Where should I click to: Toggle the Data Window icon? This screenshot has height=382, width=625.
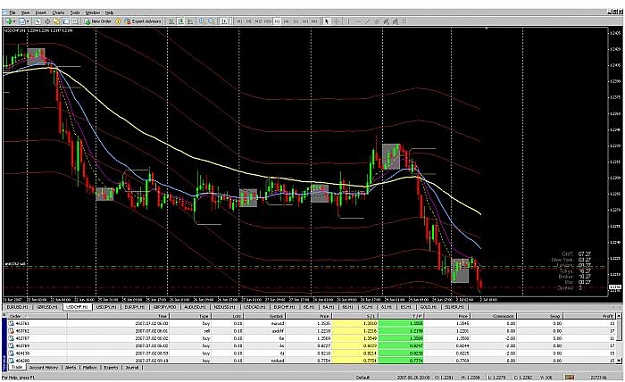[47, 21]
